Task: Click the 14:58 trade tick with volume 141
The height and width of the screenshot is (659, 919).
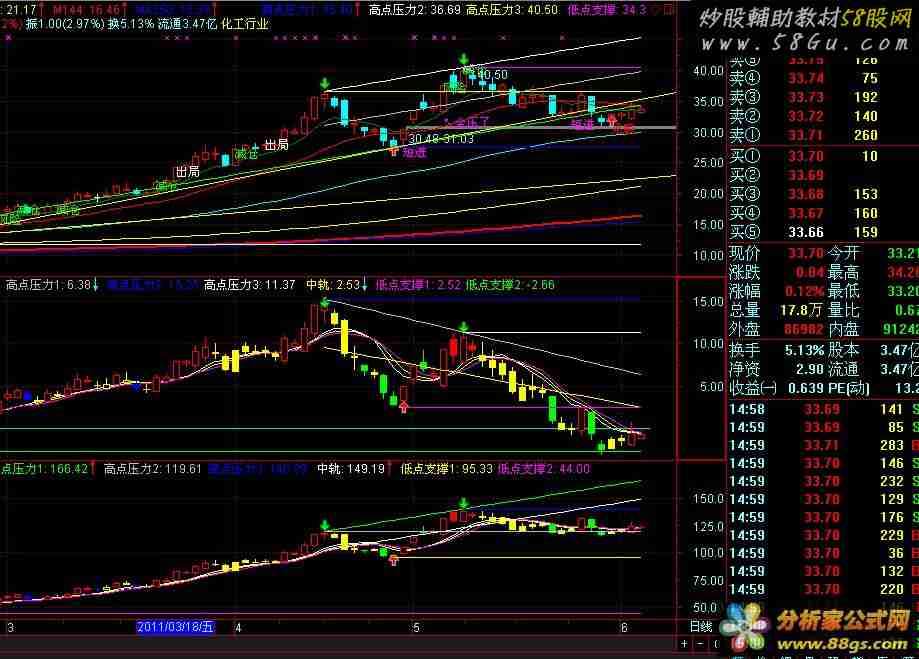Action: click(823, 409)
